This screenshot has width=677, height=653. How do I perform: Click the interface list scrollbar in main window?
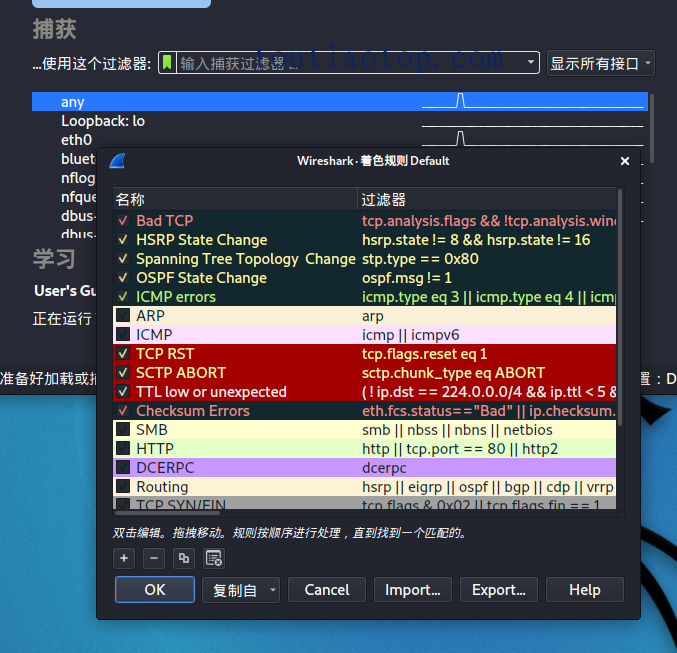coord(652,129)
